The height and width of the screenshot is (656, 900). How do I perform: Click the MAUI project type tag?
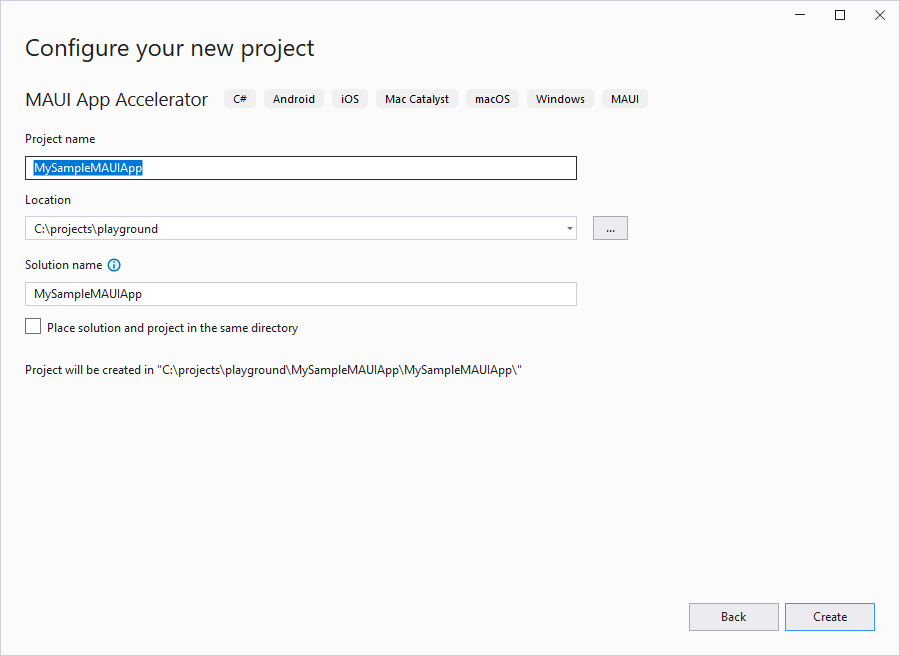(x=625, y=99)
